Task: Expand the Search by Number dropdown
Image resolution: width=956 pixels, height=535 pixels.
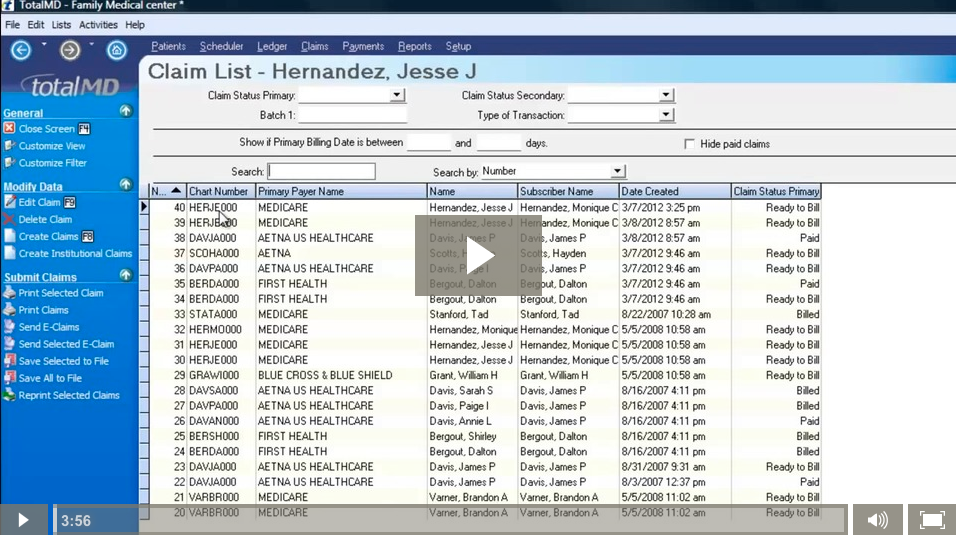Action: click(618, 171)
